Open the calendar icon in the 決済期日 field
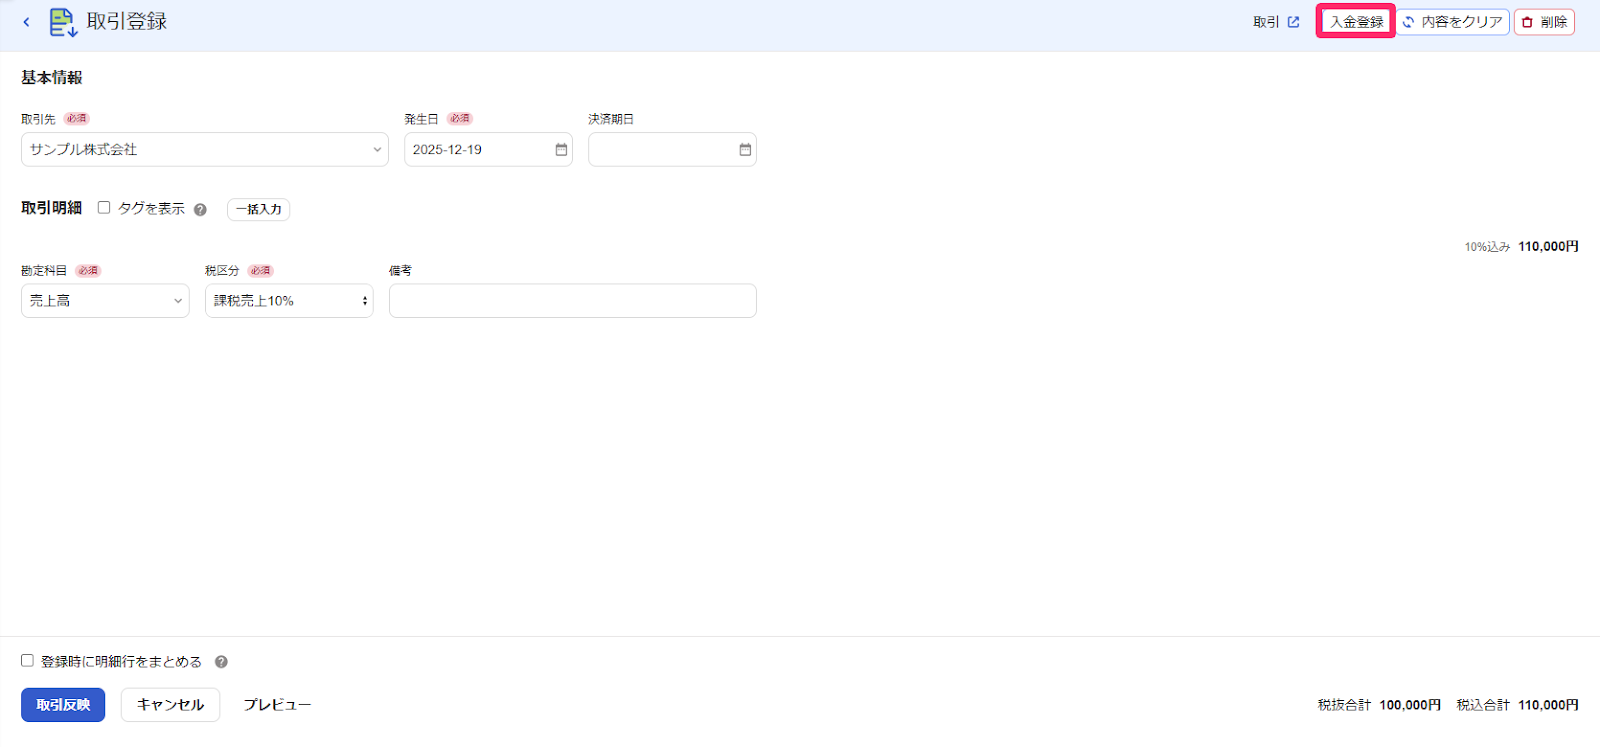This screenshot has height=747, width=1600. tap(745, 150)
